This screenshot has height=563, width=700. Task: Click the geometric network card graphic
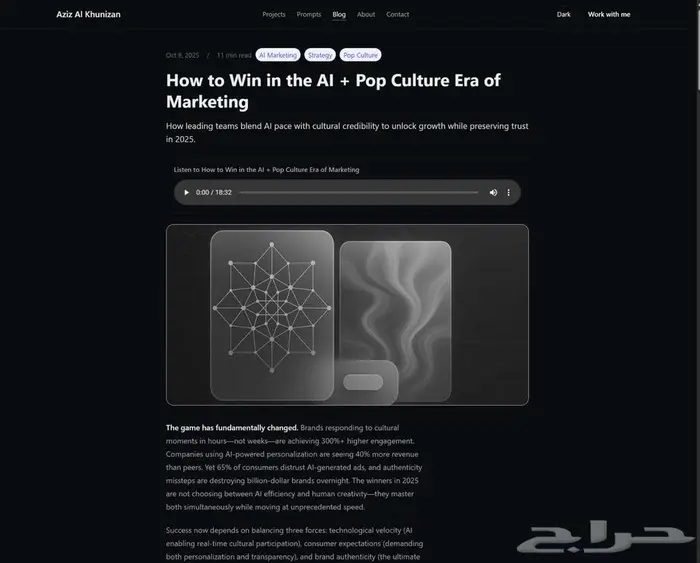(272, 315)
